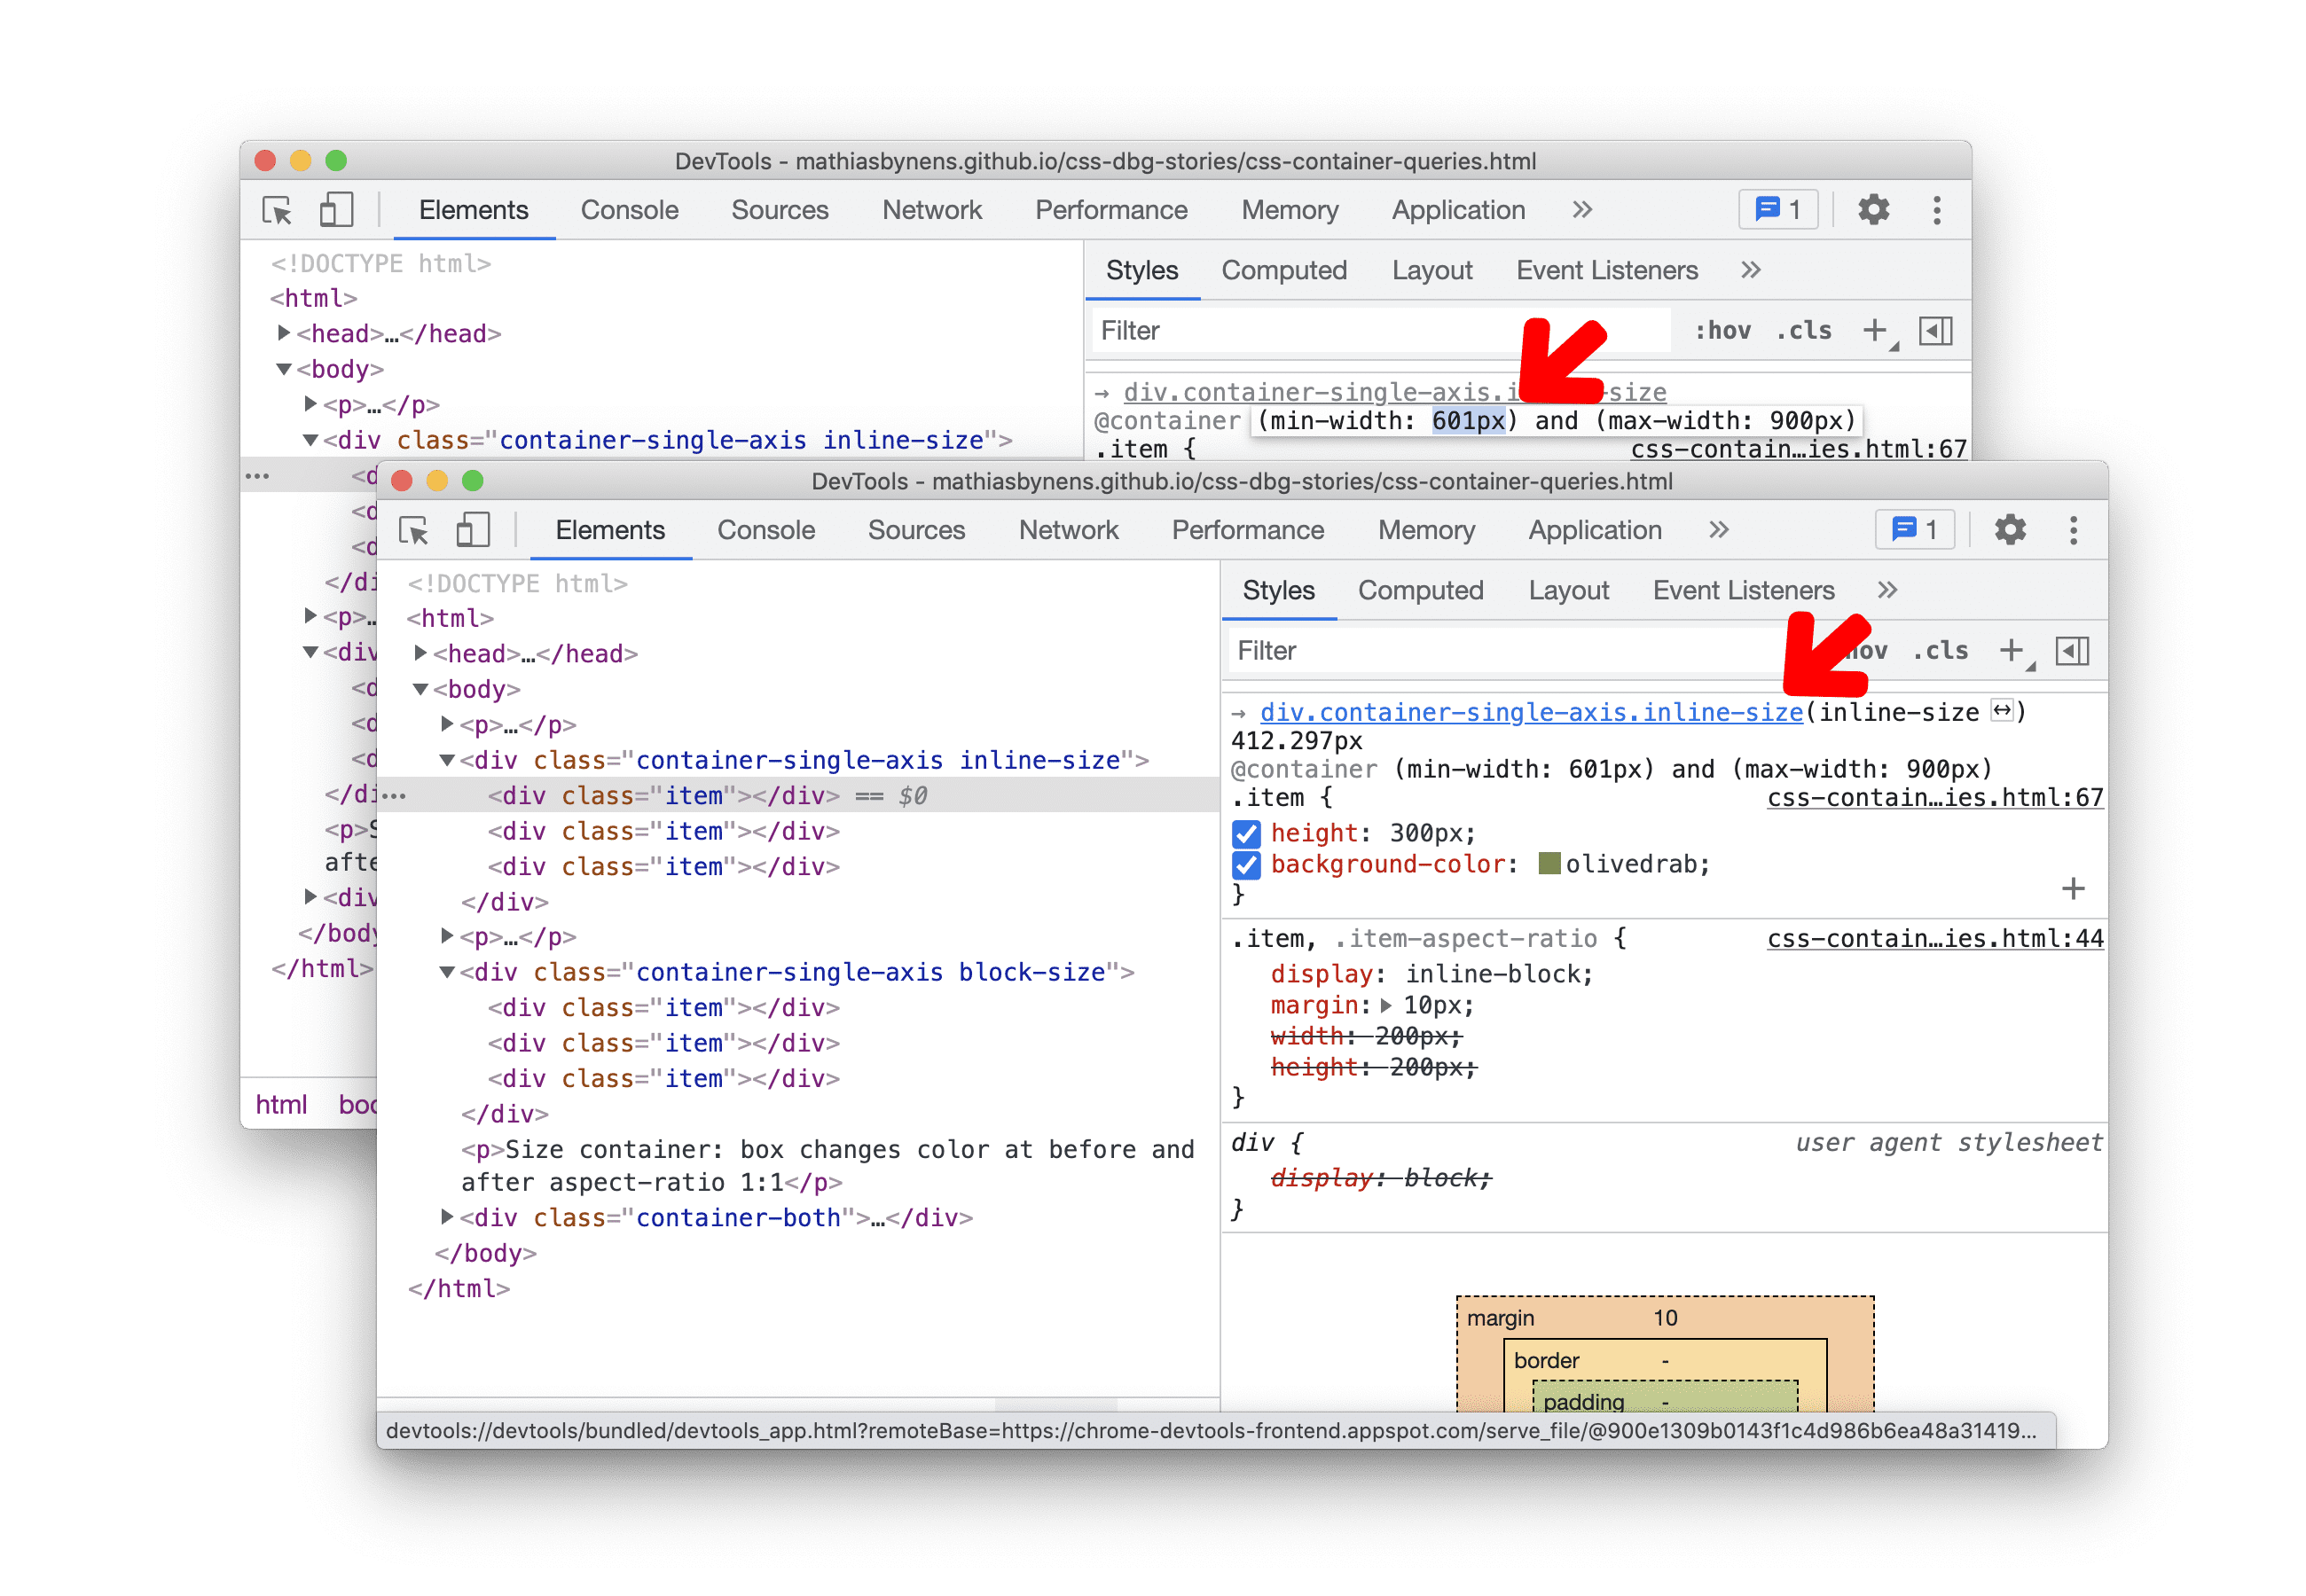Click the inspect element cursor icon
This screenshot has width=2306, height=1596.
point(275,214)
